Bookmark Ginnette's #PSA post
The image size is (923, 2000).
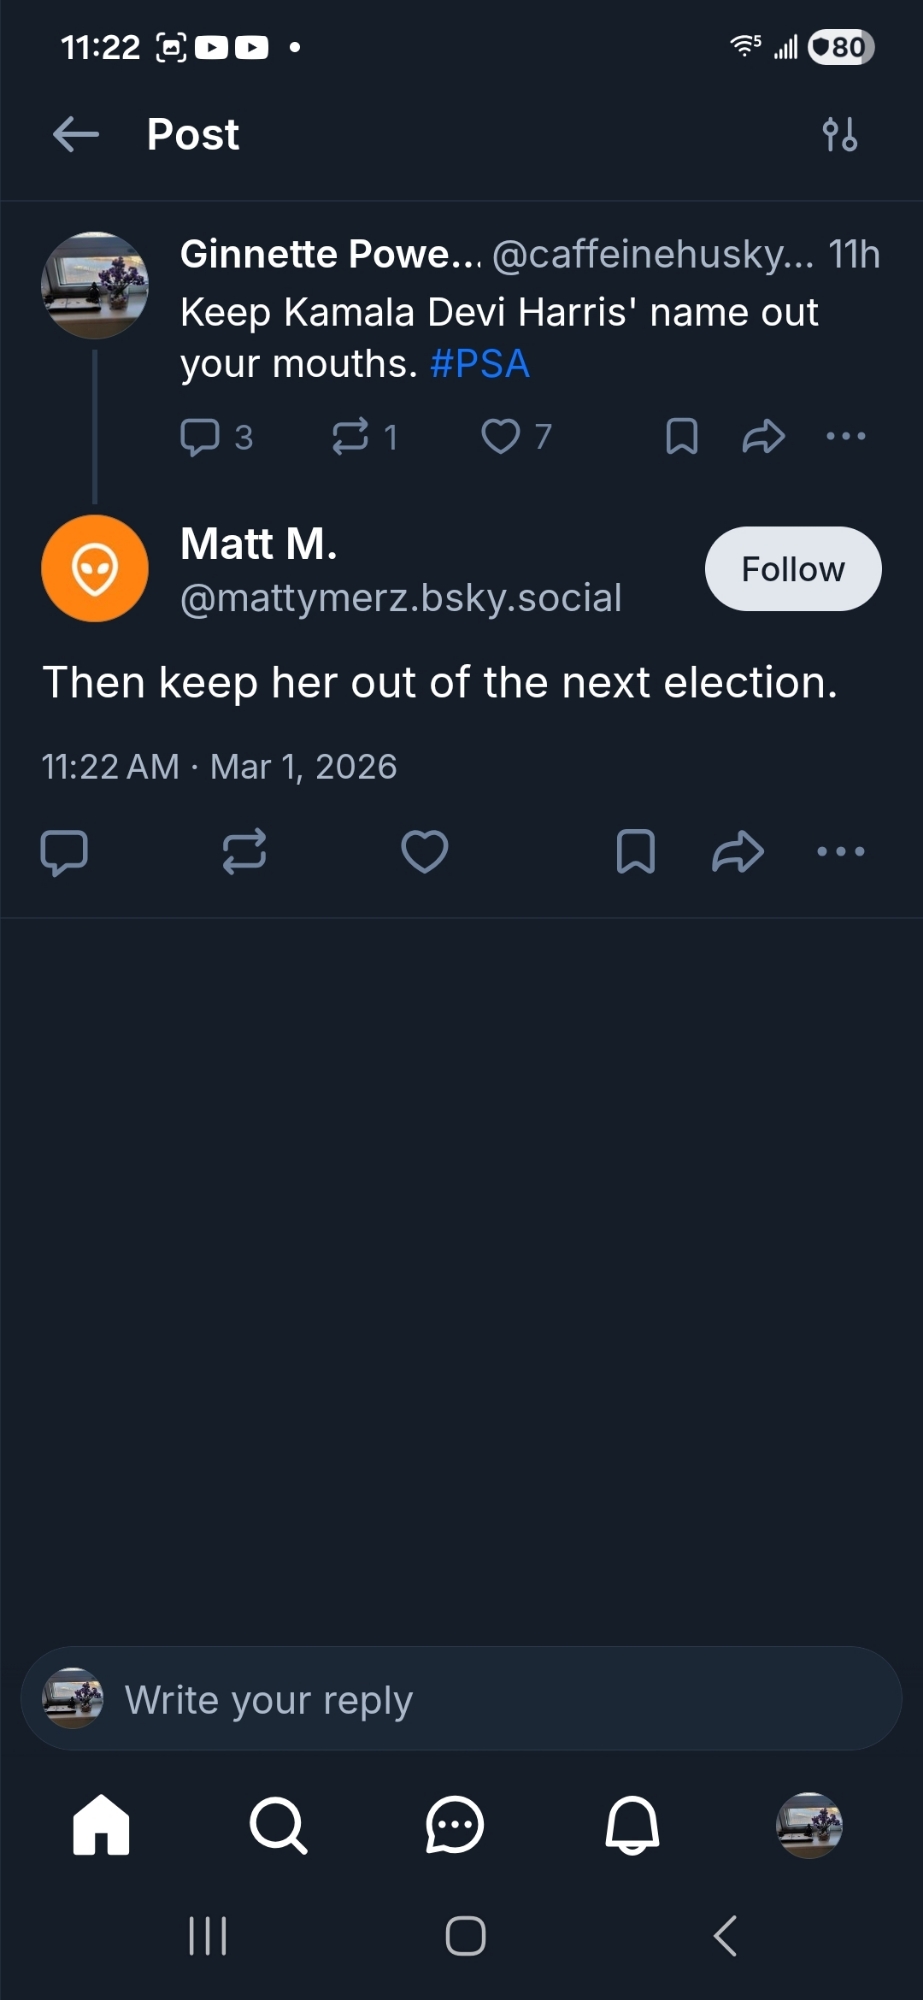(x=682, y=437)
